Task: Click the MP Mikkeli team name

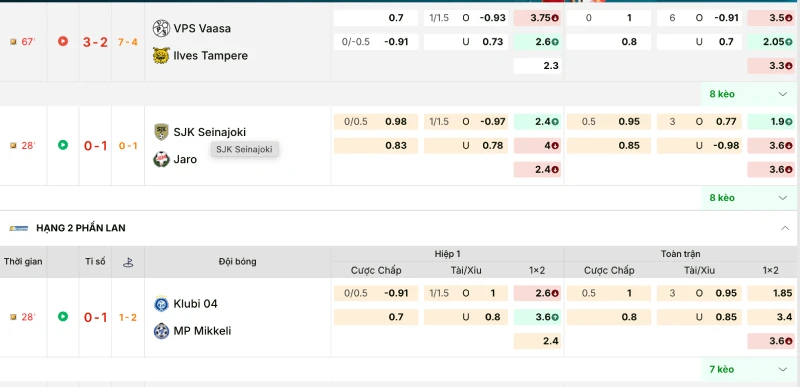Action: pos(202,331)
